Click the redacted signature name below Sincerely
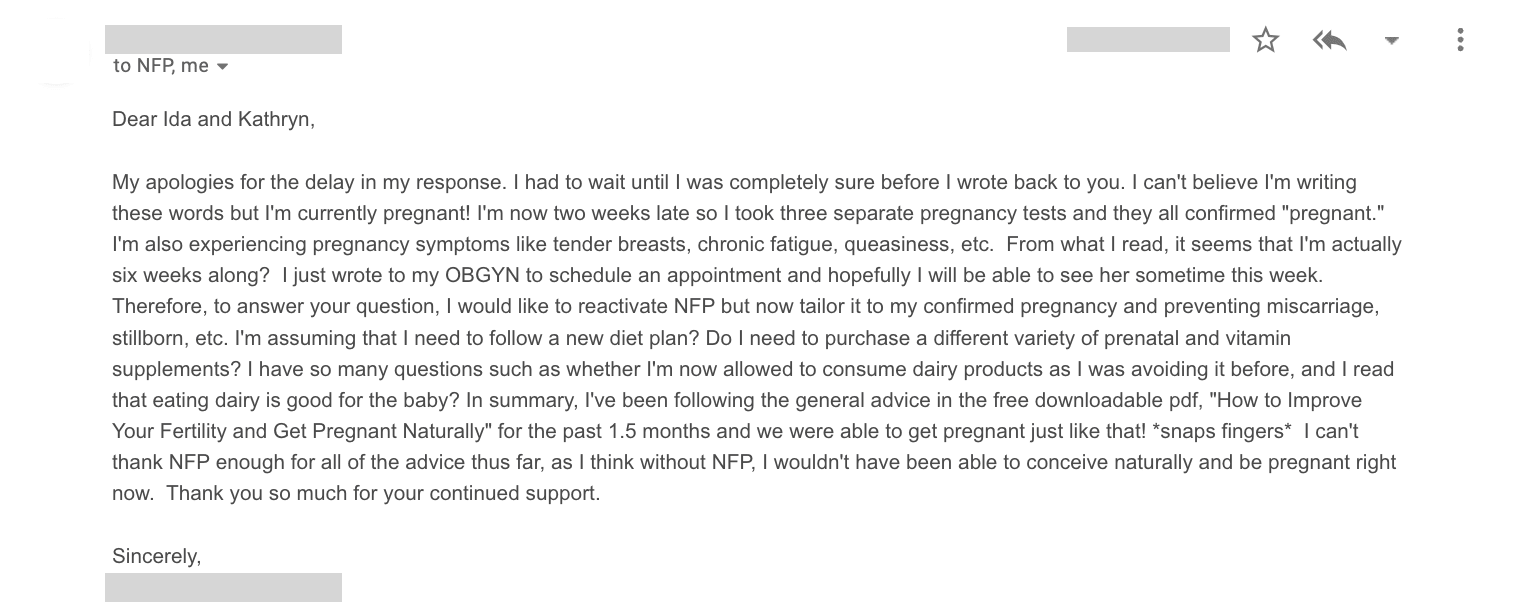 click(223, 587)
